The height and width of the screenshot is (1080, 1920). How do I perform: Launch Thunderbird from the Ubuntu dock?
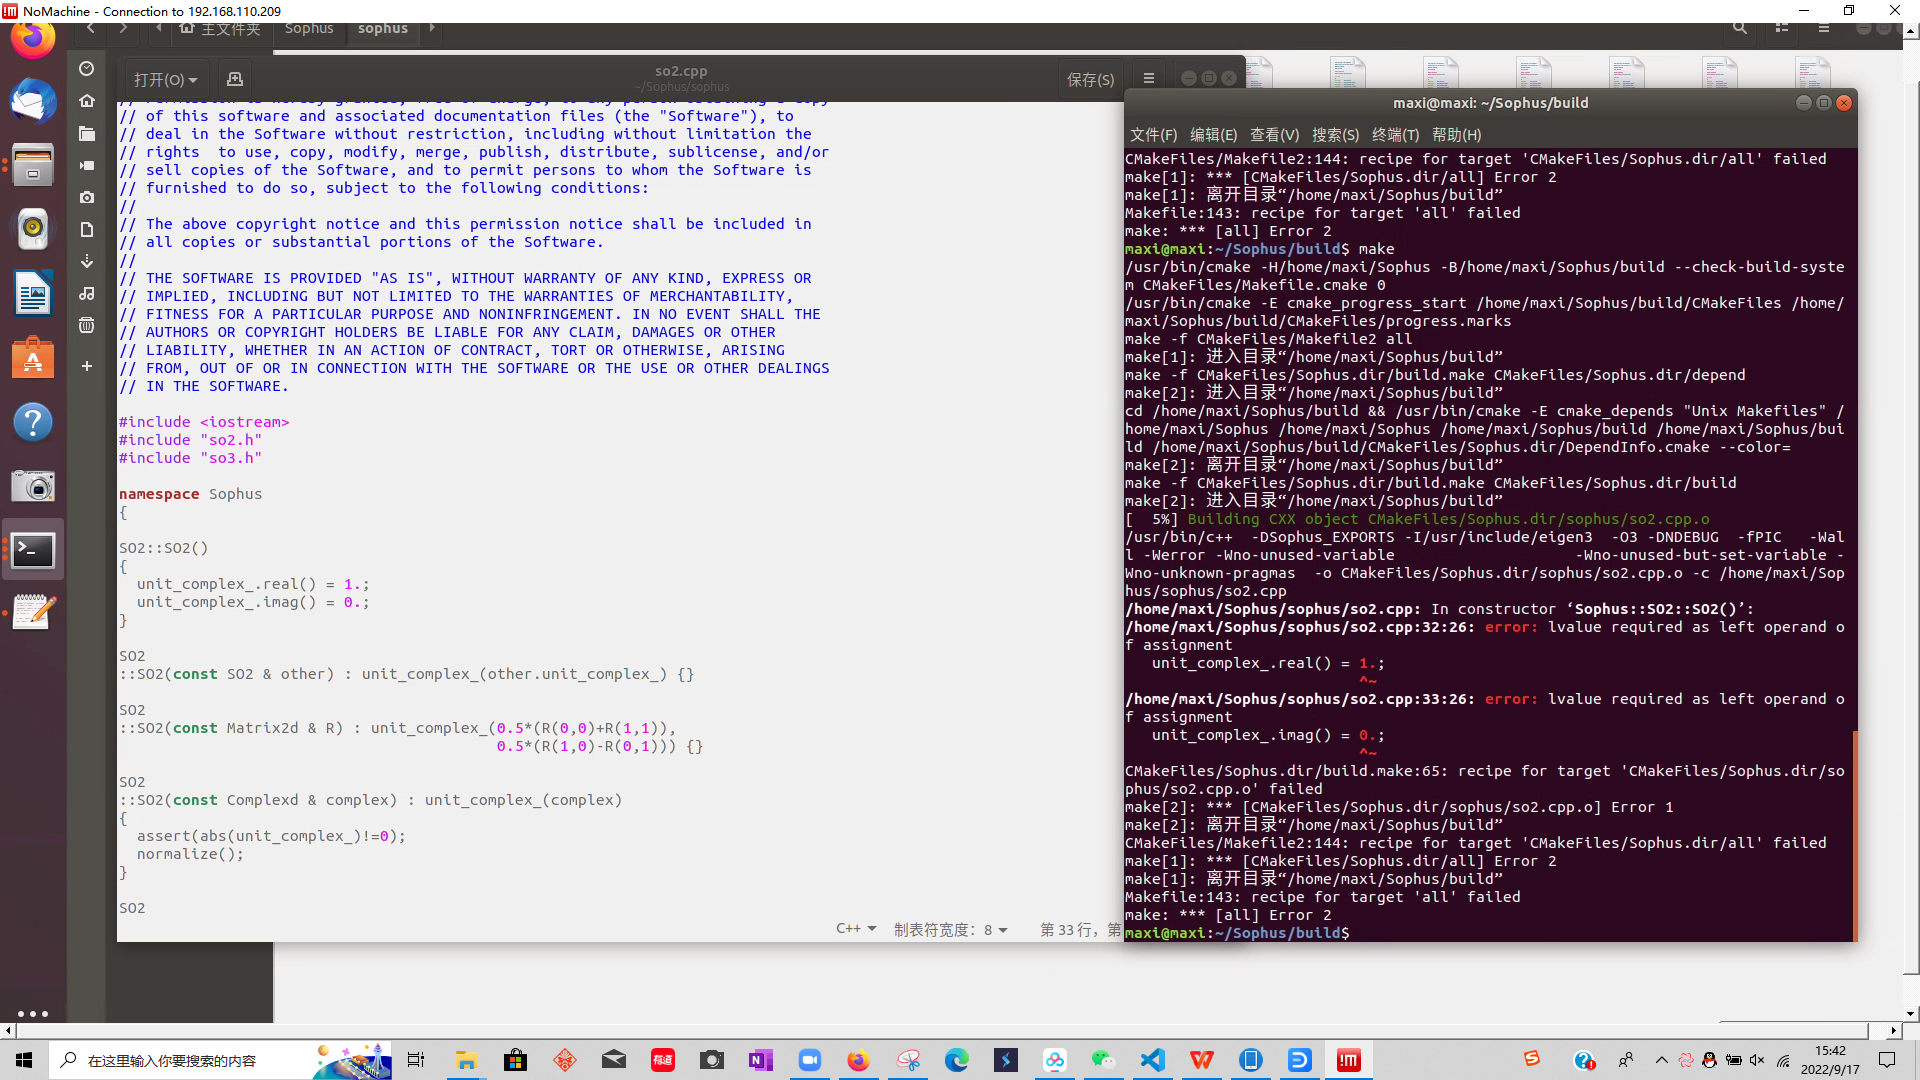[33, 101]
